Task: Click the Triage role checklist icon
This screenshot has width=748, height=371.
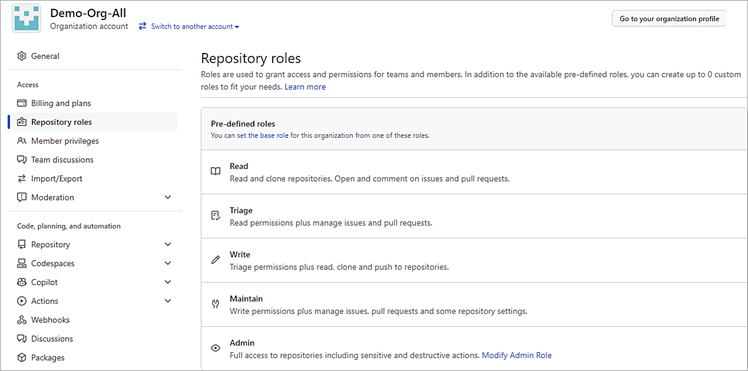Action: [x=216, y=216]
